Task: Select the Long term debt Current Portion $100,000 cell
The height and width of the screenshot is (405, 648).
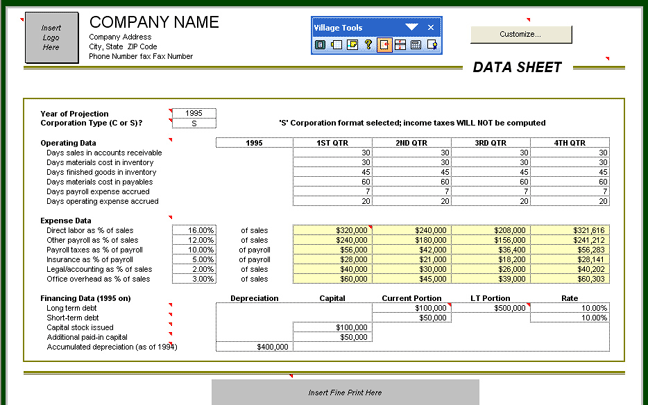Action: pos(409,308)
